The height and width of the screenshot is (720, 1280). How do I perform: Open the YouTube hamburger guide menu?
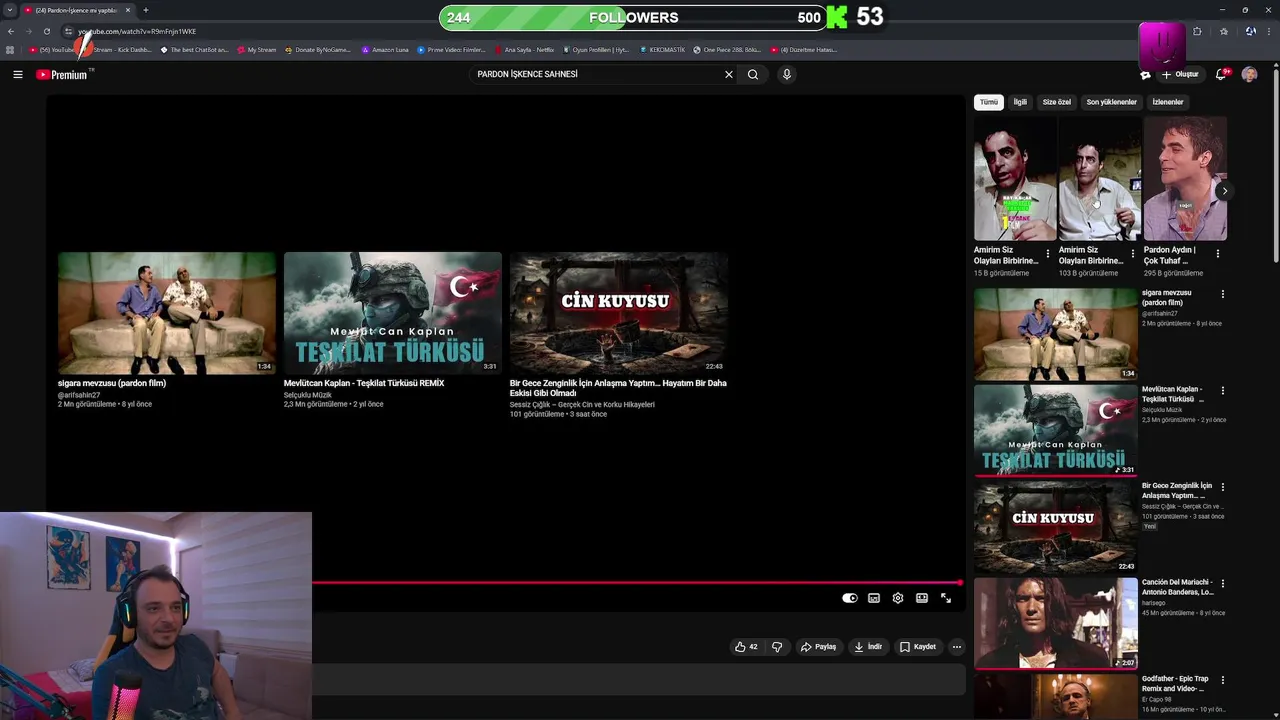[x=17, y=74]
